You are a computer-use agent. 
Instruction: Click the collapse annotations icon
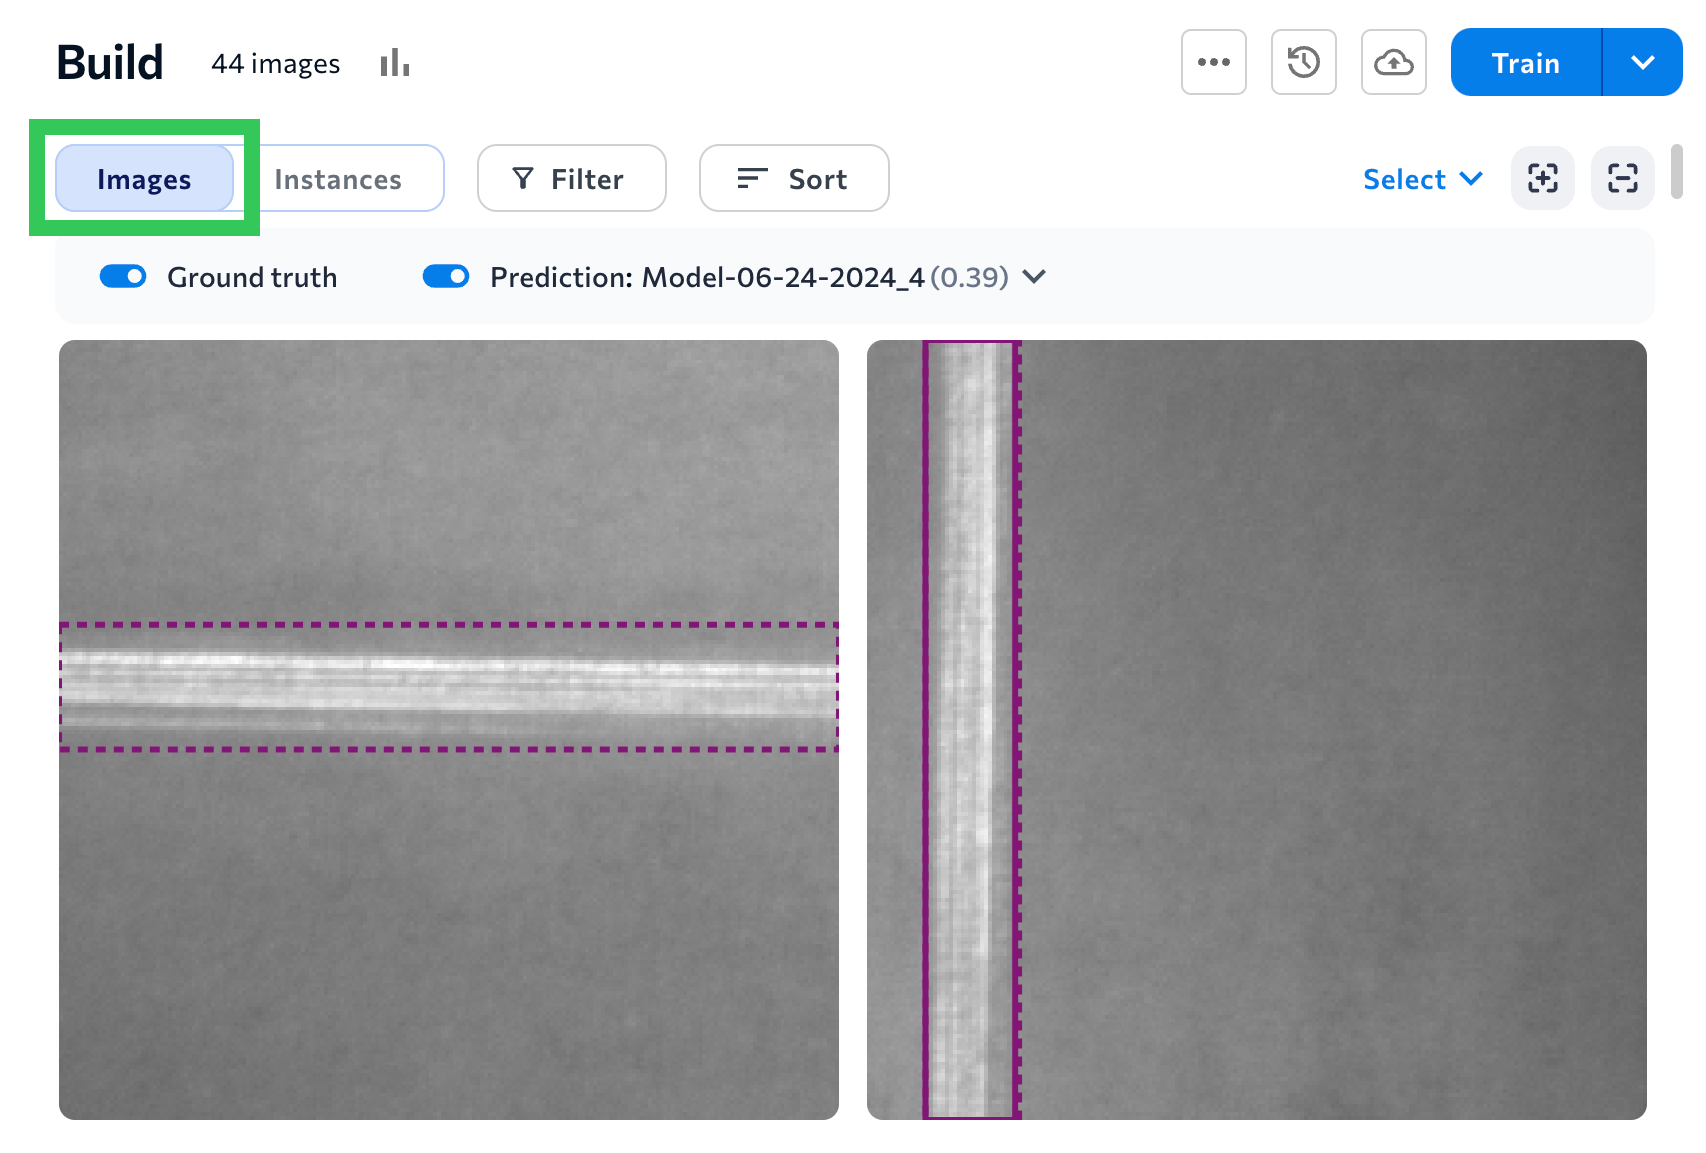pyautogui.click(x=1622, y=178)
